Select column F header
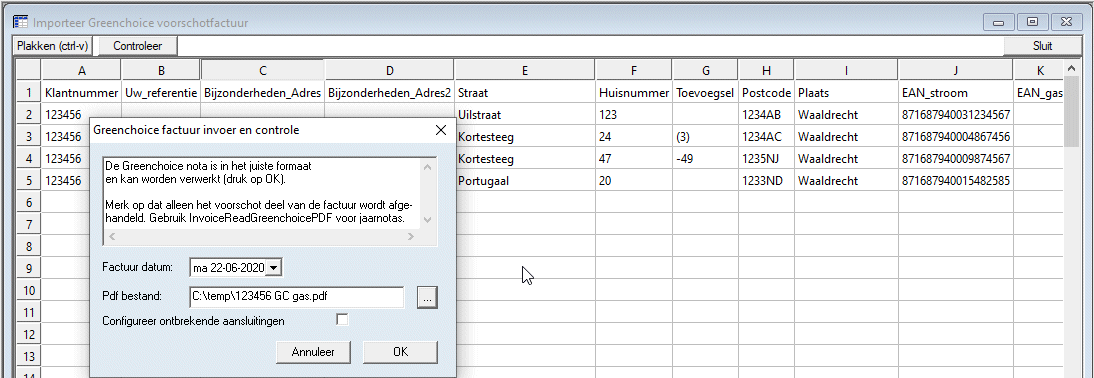The image size is (1094, 378). pos(634,70)
